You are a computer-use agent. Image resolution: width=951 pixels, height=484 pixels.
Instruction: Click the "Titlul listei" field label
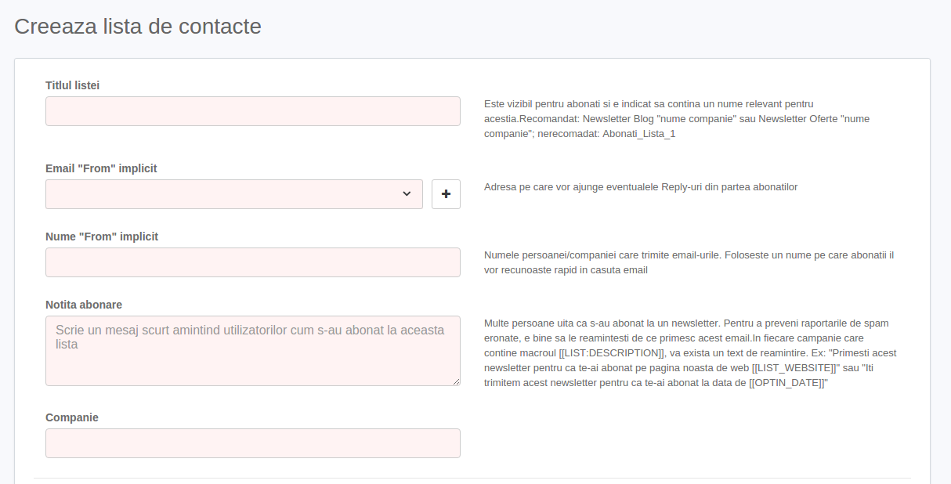tap(72, 85)
